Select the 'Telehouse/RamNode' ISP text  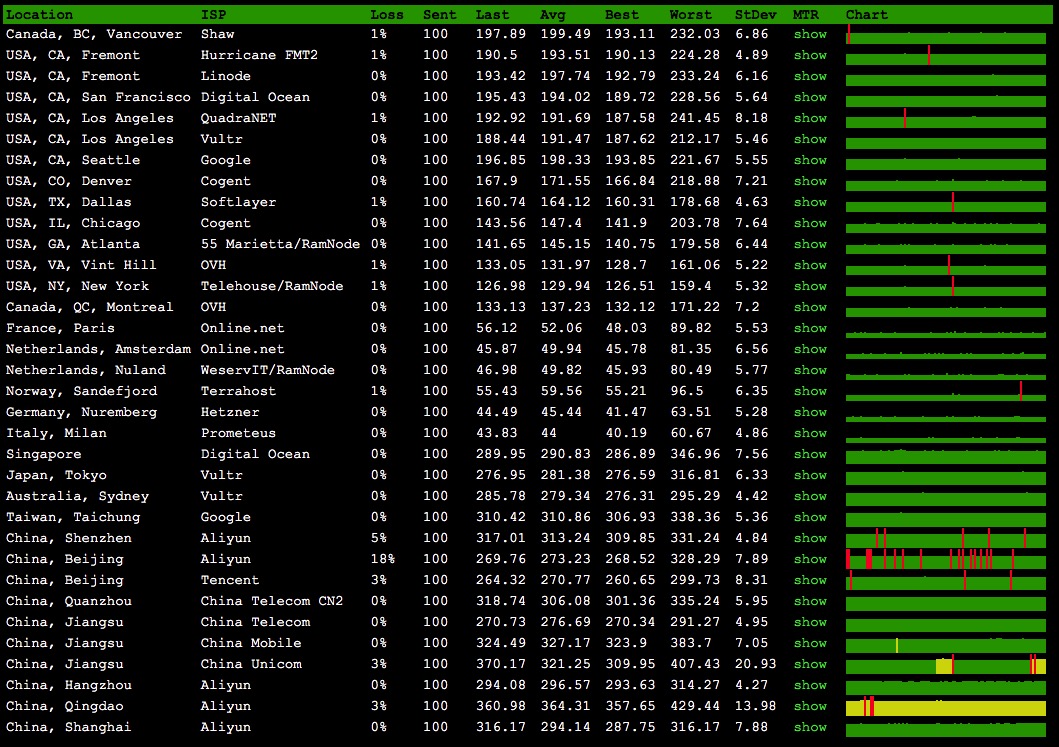pyautogui.click(x=272, y=286)
